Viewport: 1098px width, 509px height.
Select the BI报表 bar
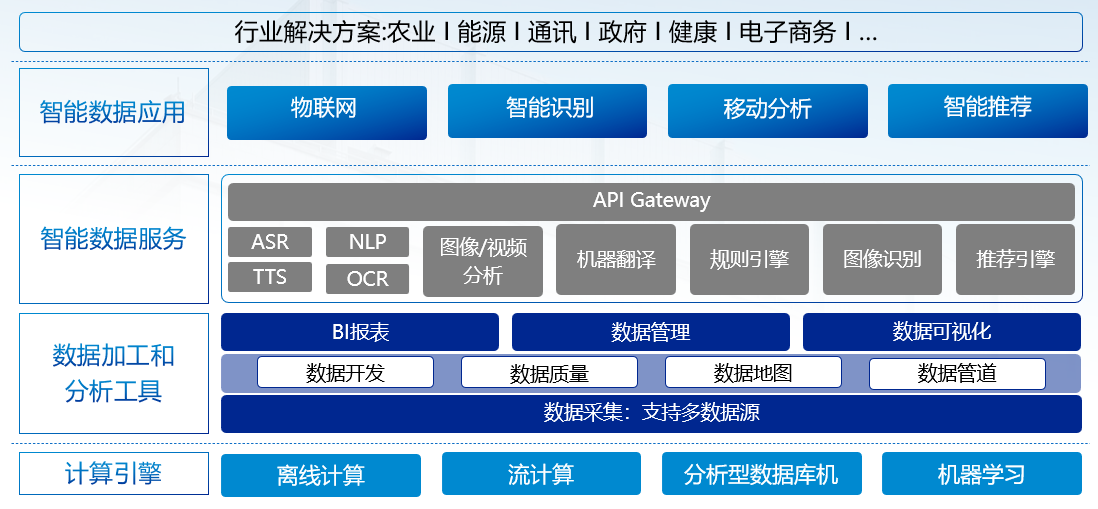pos(360,332)
